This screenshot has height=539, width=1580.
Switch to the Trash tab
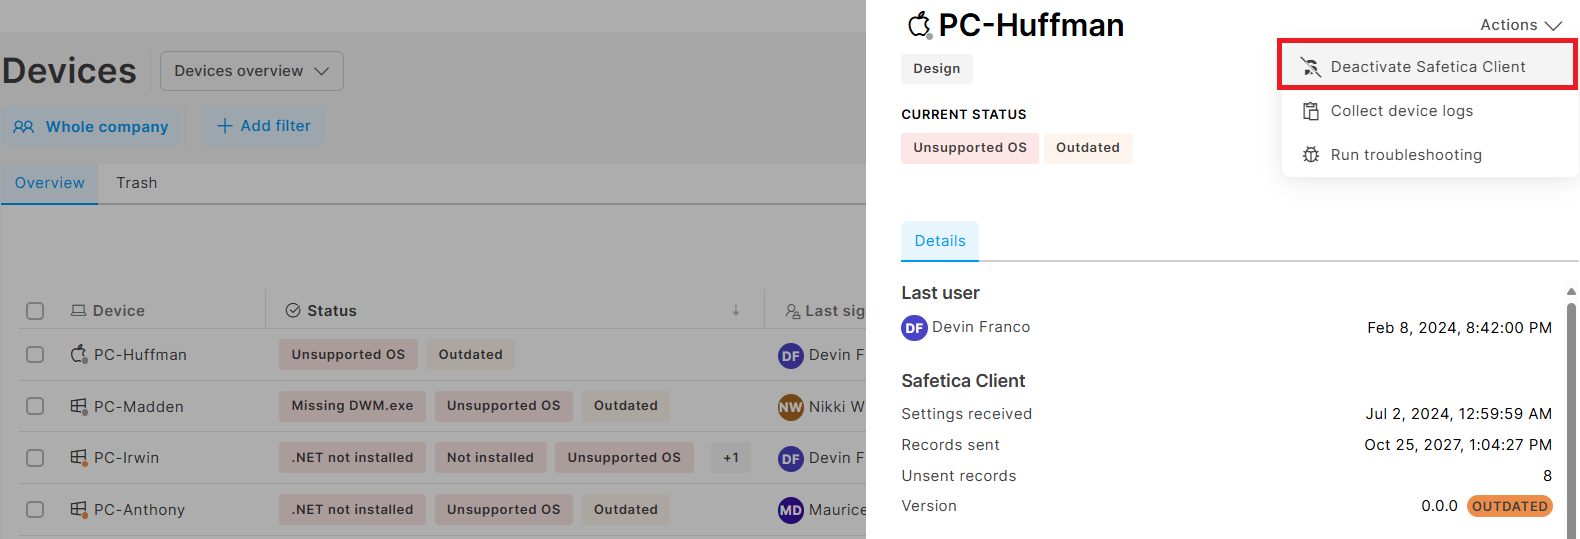137,183
